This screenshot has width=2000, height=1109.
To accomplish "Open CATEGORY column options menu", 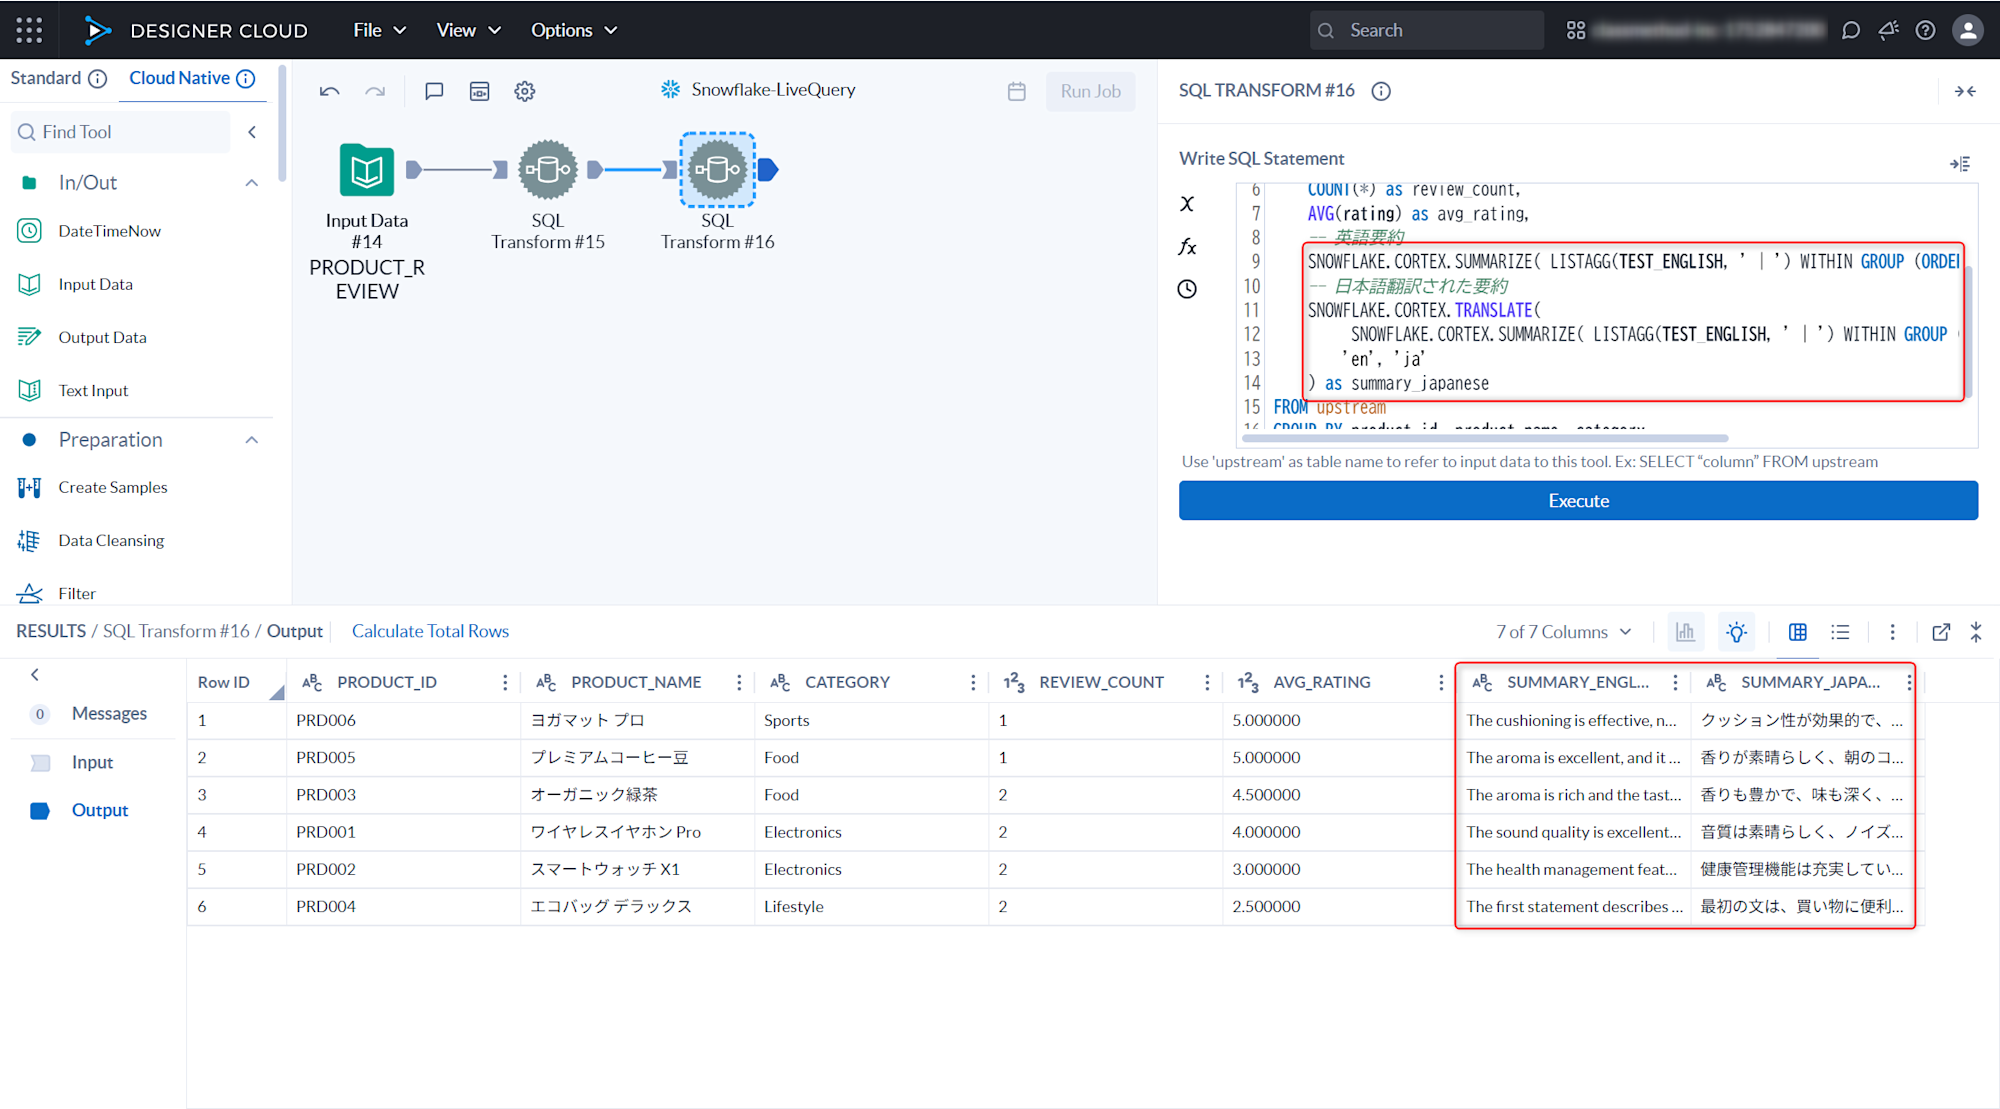I will point(973,682).
